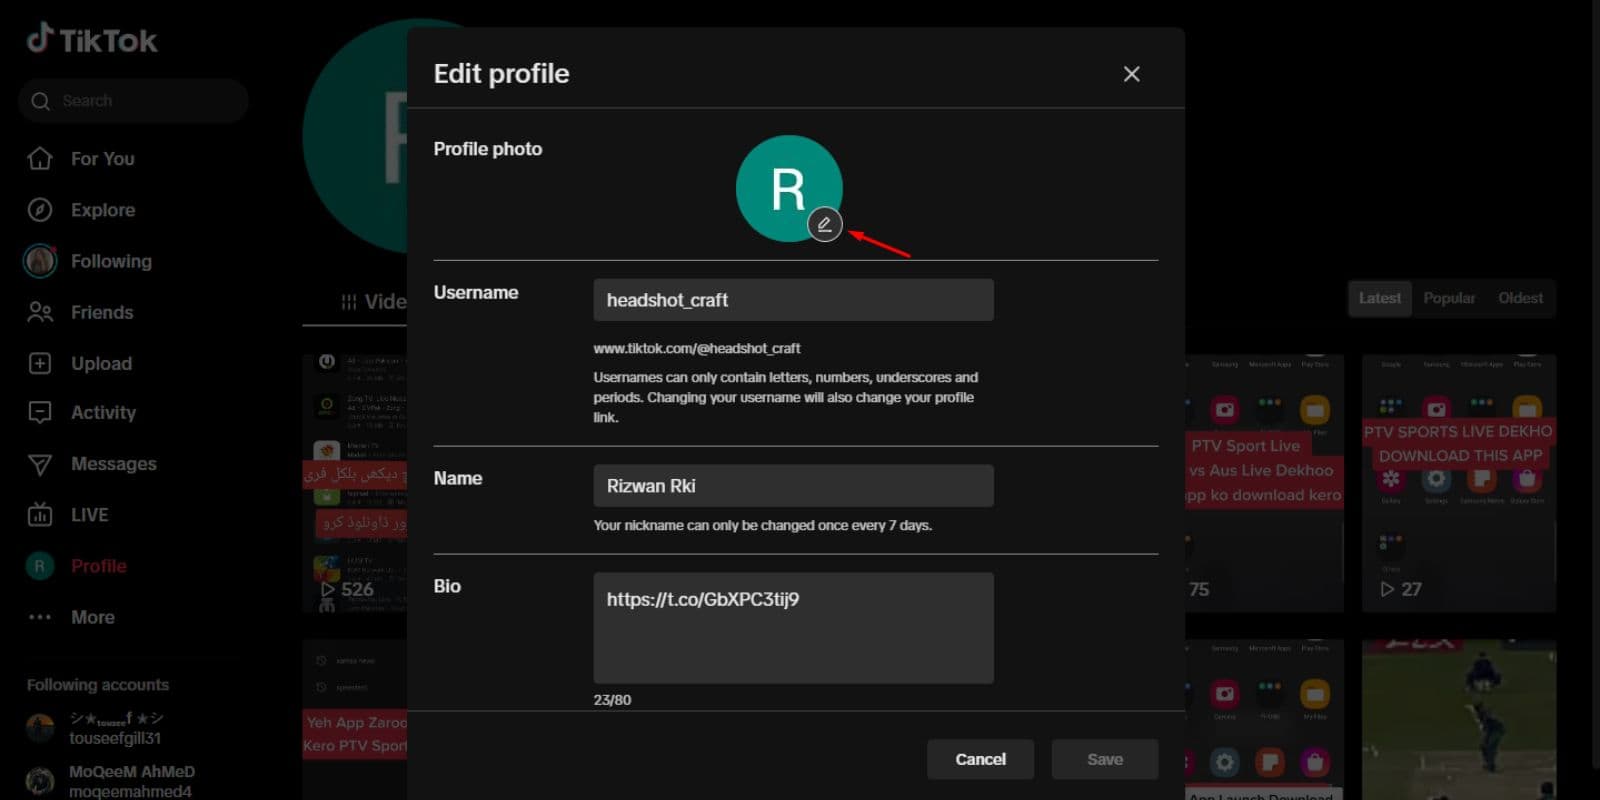Open Profile menu item
The width and height of the screenshot is (1600, 800).
98,566
